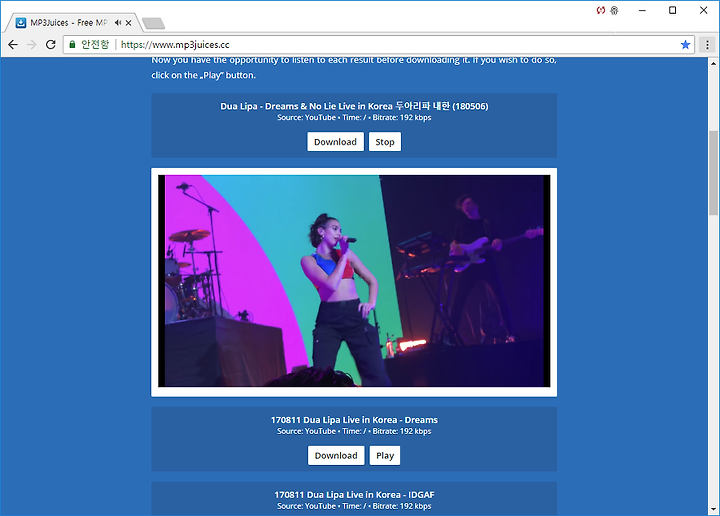720x516 pixels.
Task: Download 170811 Dua Lipa Live in Korea - Dreams
Action: click(336, 455)
